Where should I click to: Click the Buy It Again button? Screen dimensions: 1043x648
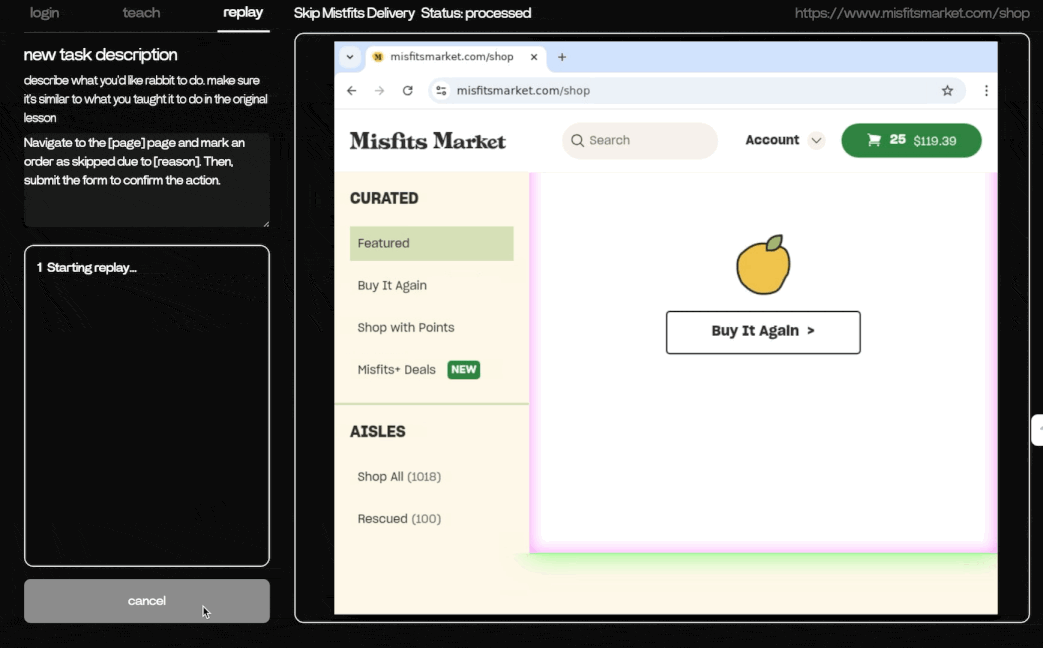[x=763, y=332]
